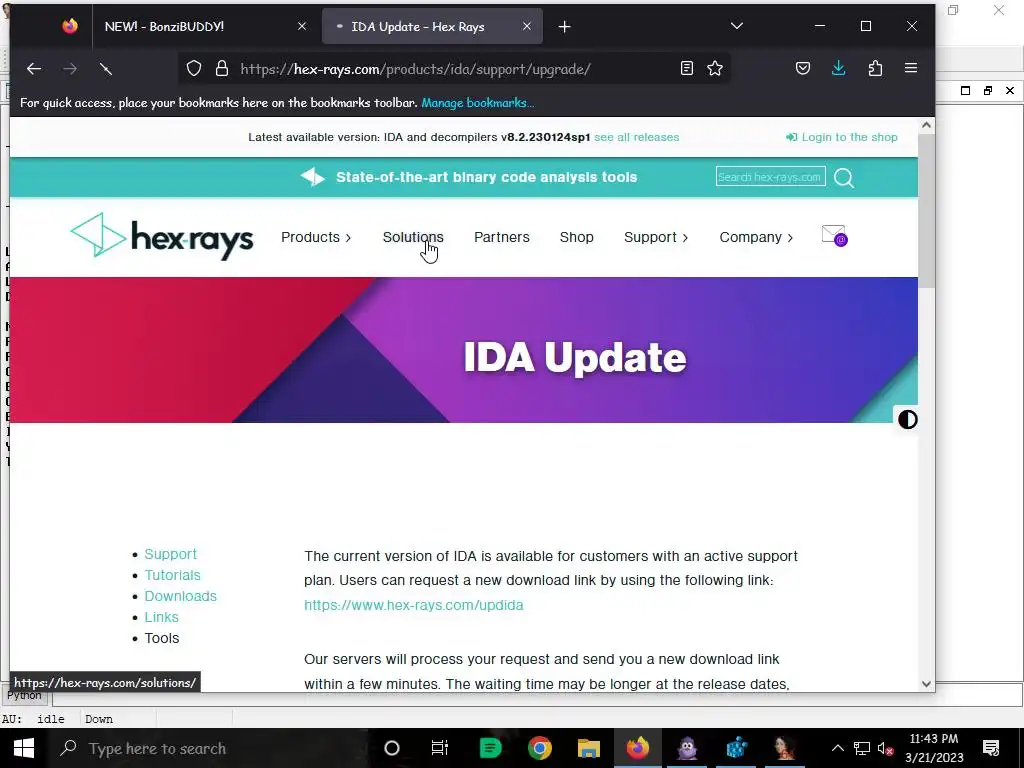Image resolution: width=1024 pixels, height=768 pixels.
Task: Click the Firefox address bar URL
Action: [415, 69]
